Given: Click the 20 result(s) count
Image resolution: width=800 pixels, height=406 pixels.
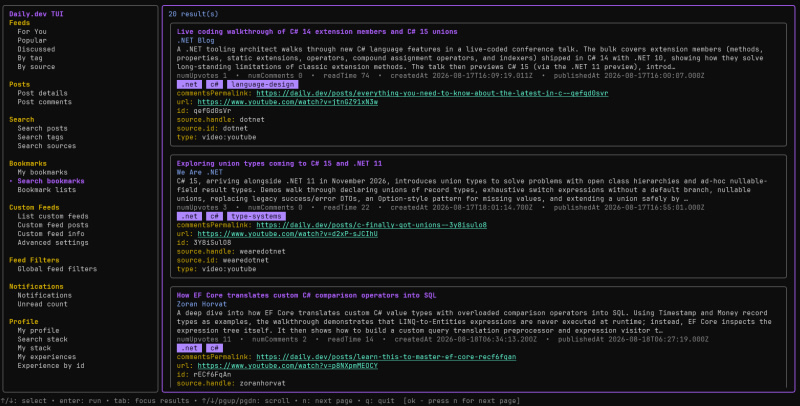Looking at the screenshot, I should tap(193, 14).
